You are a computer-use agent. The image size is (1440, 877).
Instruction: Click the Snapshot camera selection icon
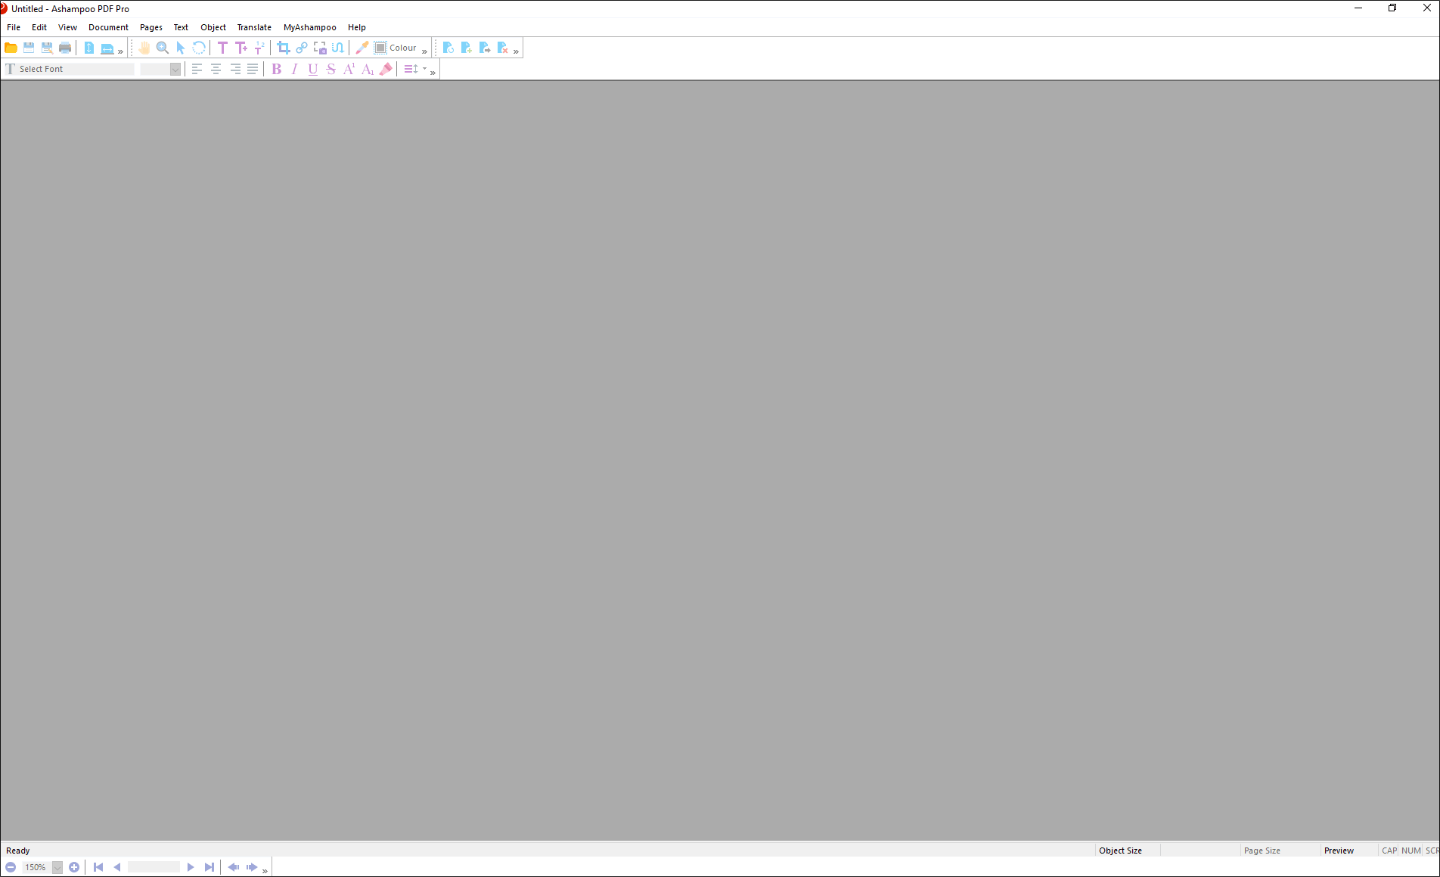pyautogui.click(x=320, y=48)
